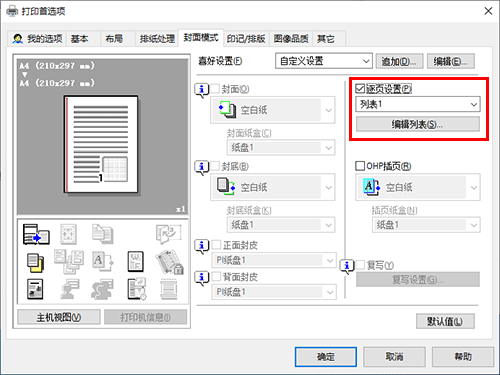Click the page with pictures icon

[x=35, y=289]
